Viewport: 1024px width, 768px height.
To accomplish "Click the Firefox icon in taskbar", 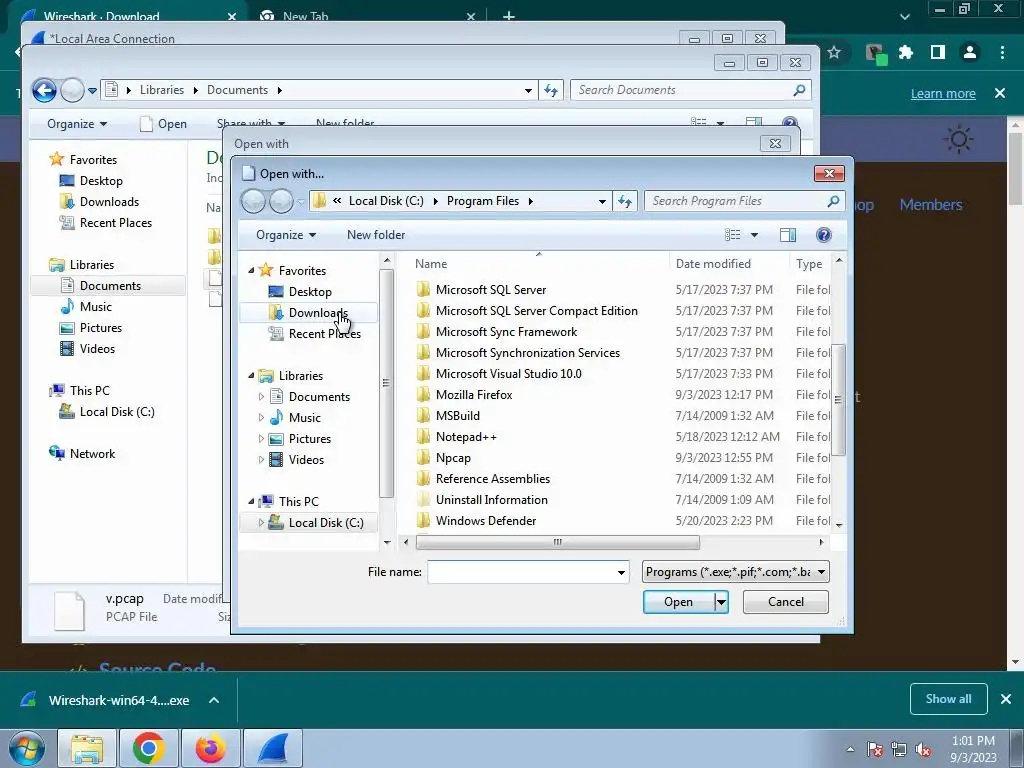I will [211, 748].
